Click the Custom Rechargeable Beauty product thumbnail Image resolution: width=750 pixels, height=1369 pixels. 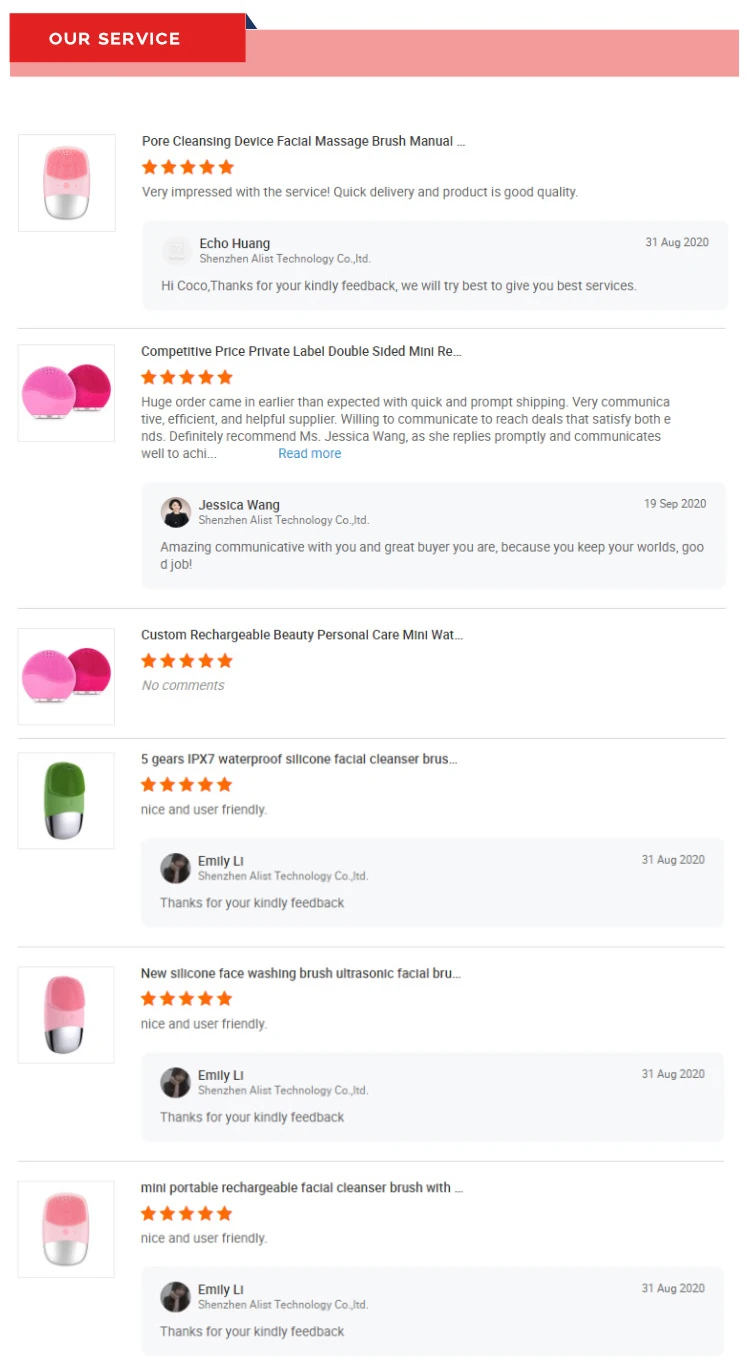67,677
